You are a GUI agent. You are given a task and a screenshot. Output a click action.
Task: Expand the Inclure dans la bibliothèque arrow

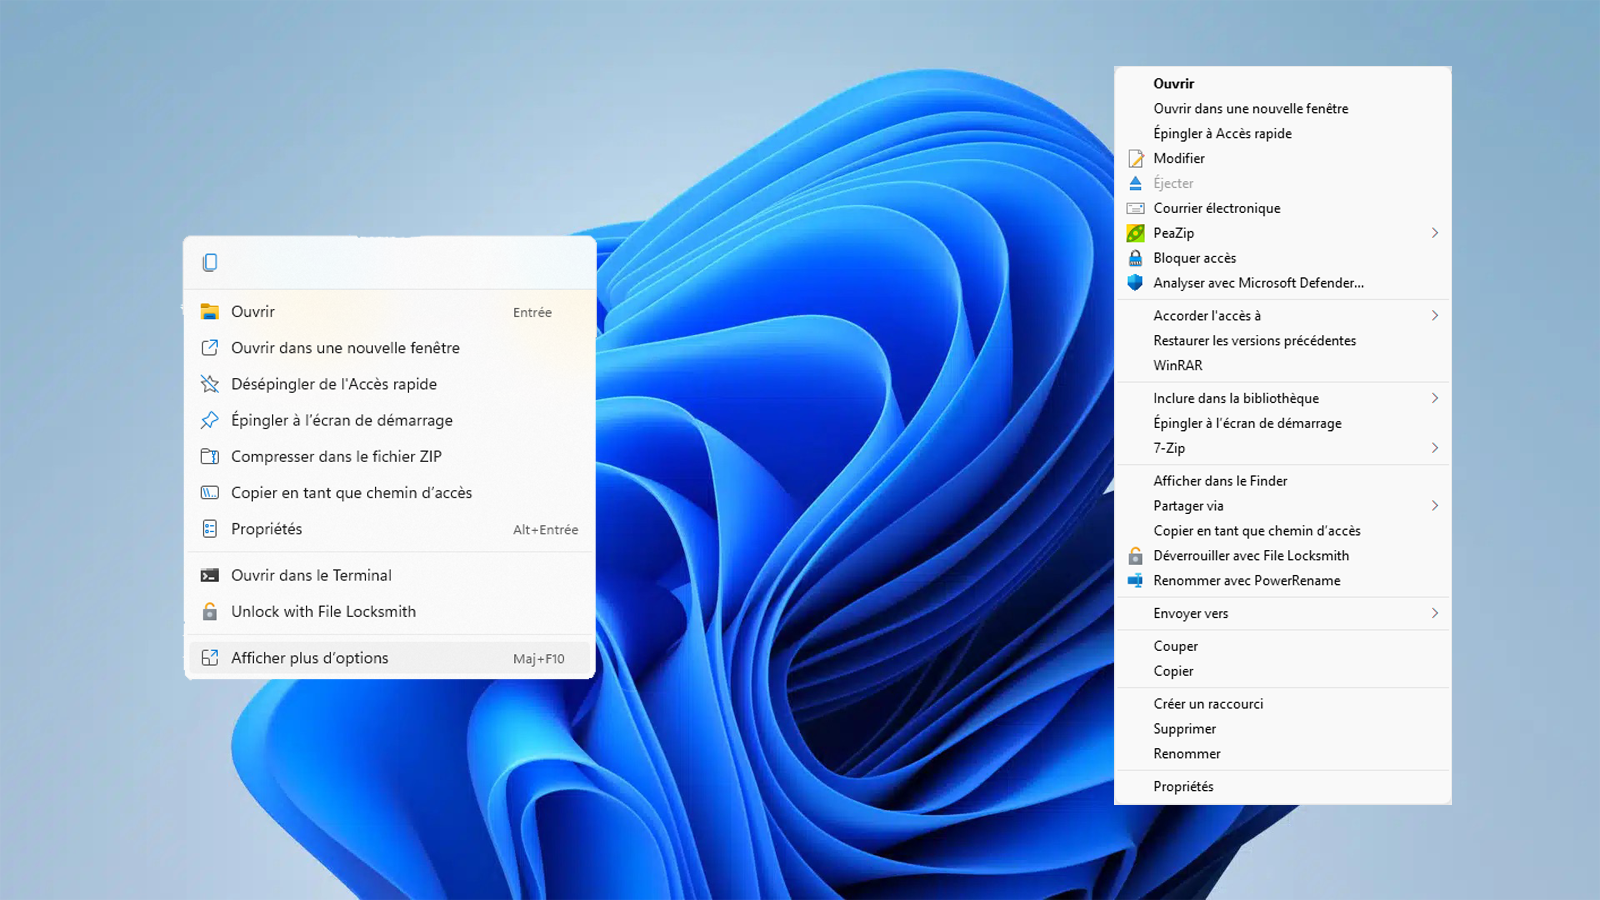pos(1435,398)
